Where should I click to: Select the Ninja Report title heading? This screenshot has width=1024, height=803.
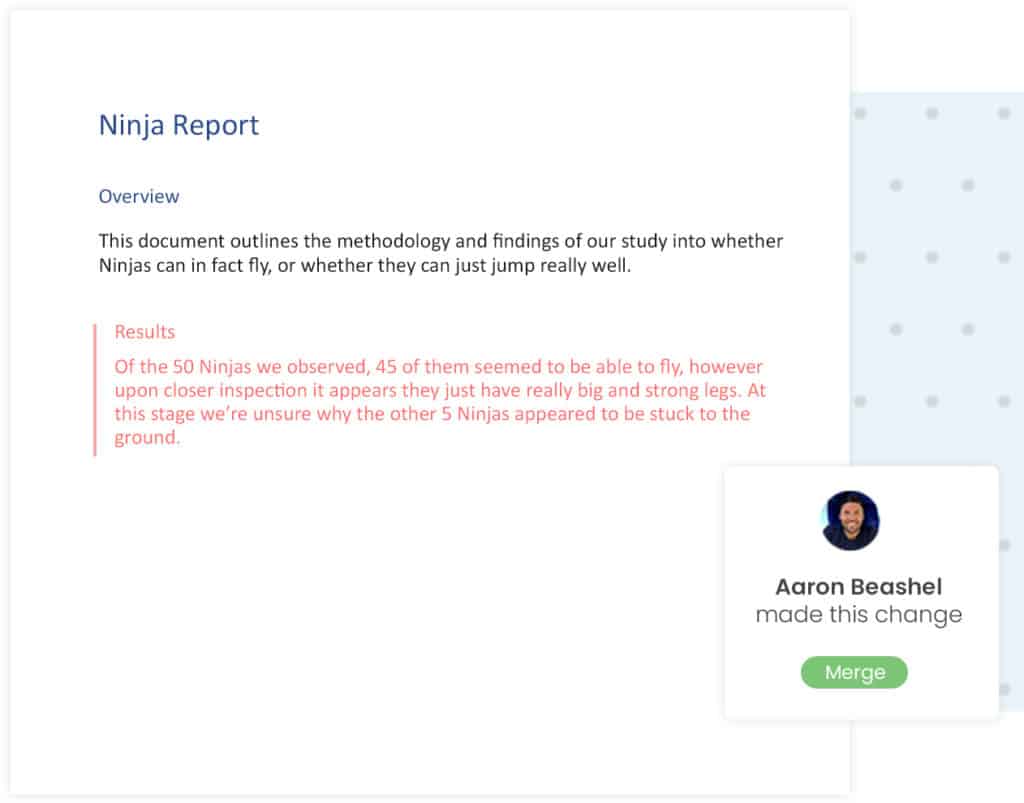click(x=179, y=125)
